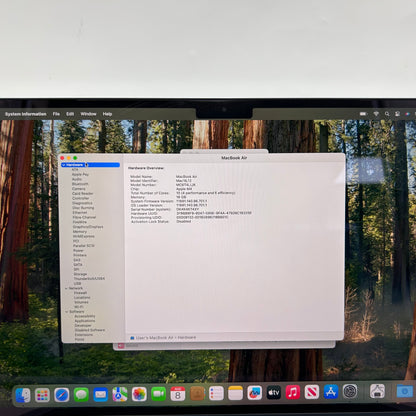Select Diagnostics in the sidebar
Screen dimensions: 416x416
[82, 203]
